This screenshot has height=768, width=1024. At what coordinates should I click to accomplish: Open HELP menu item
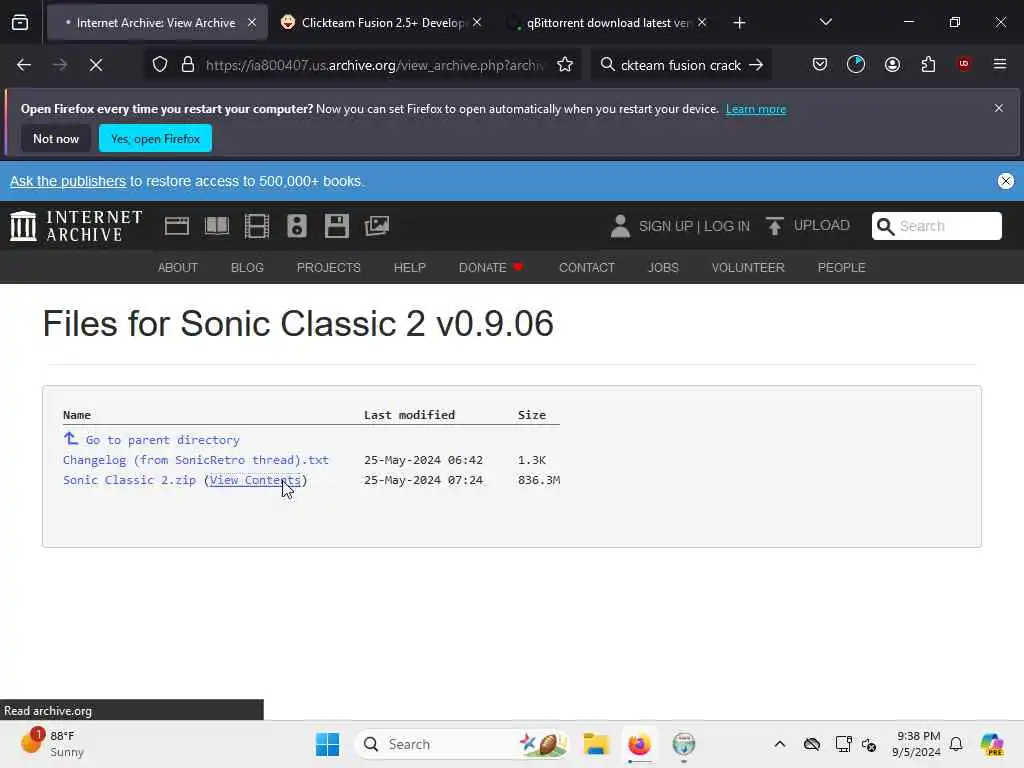[409, 268]
